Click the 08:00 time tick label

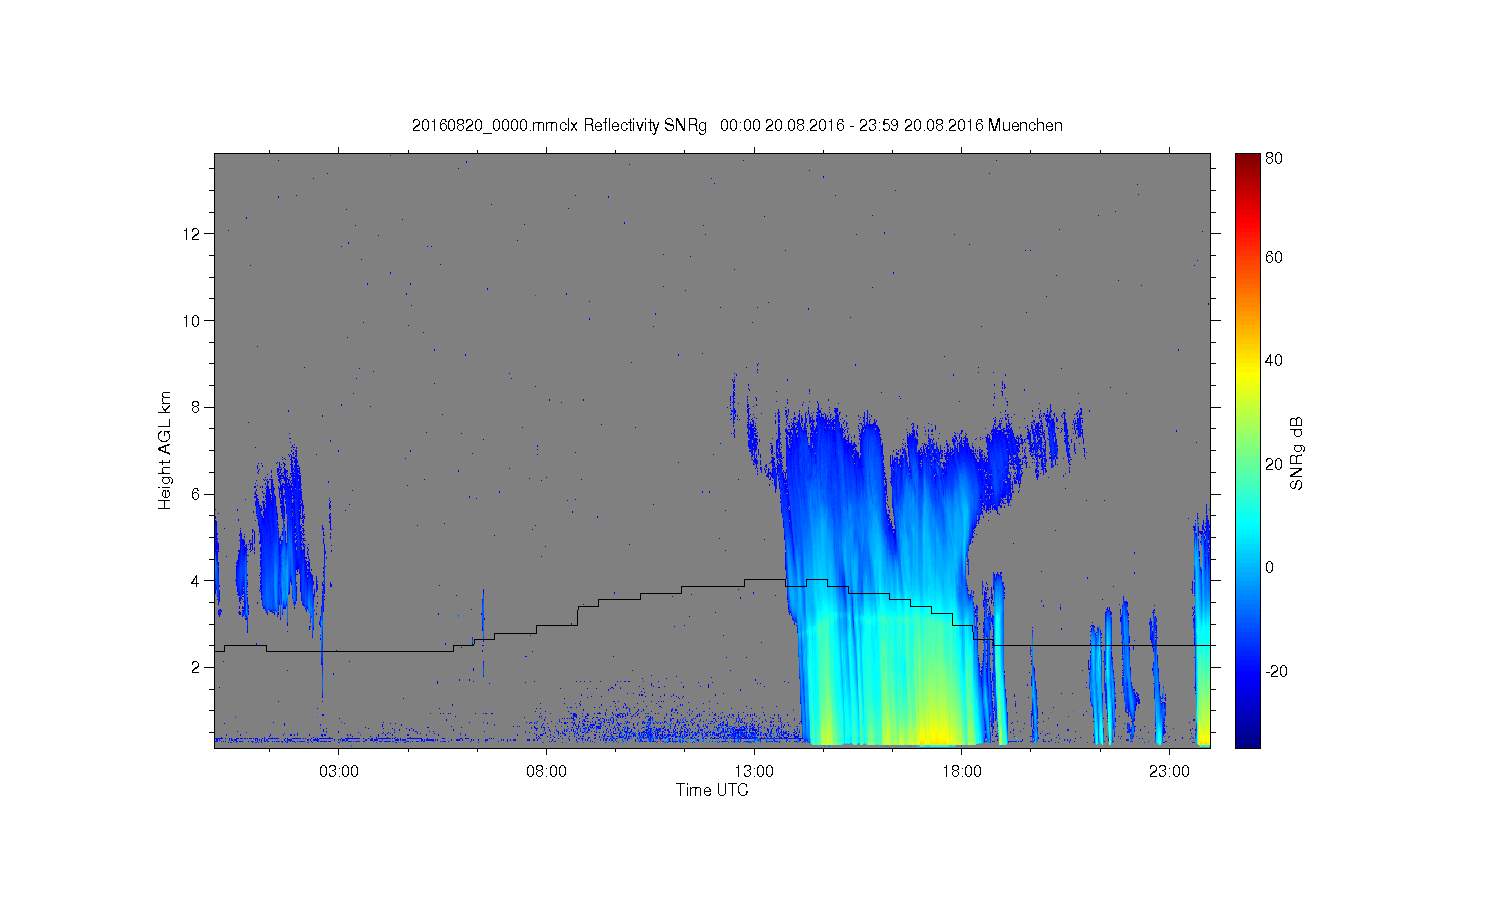coord(546,772)
